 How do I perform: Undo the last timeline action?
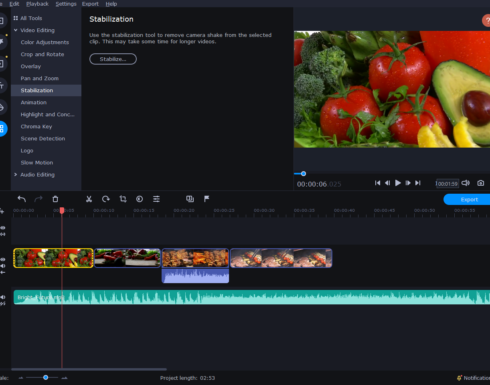[x=22, y=199]
